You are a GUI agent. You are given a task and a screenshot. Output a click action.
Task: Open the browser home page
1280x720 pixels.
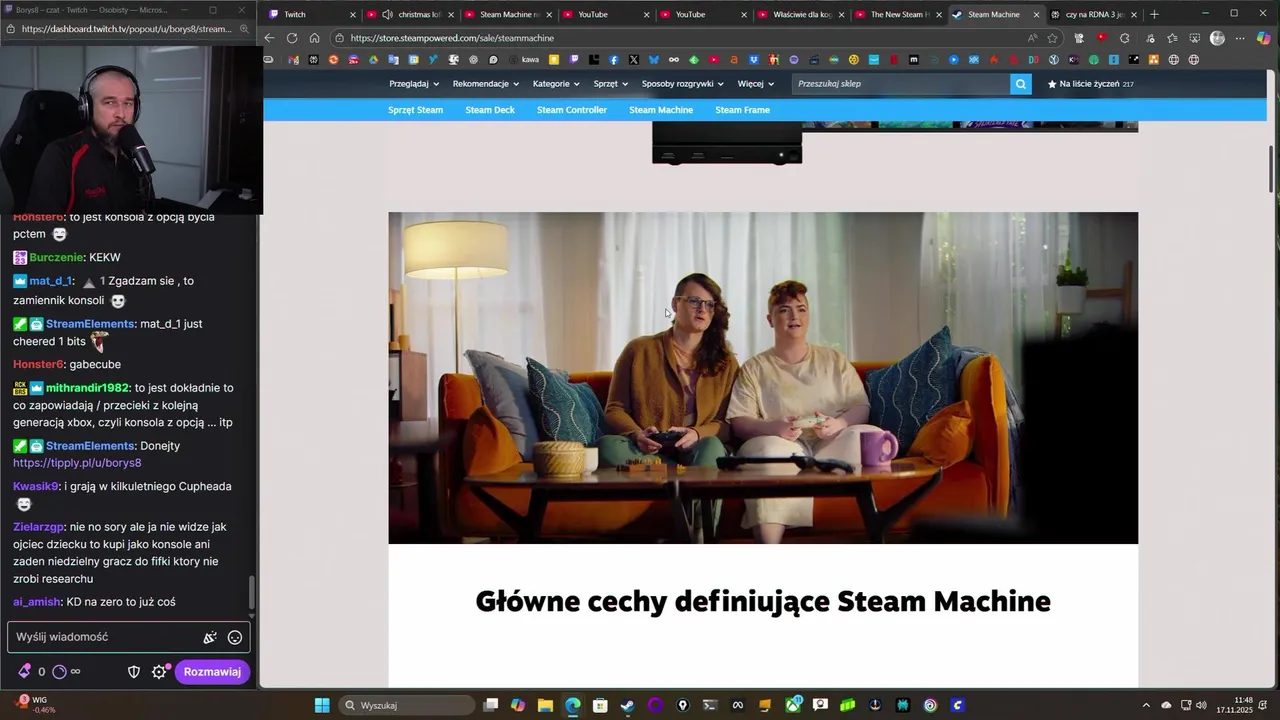point(314,38)
